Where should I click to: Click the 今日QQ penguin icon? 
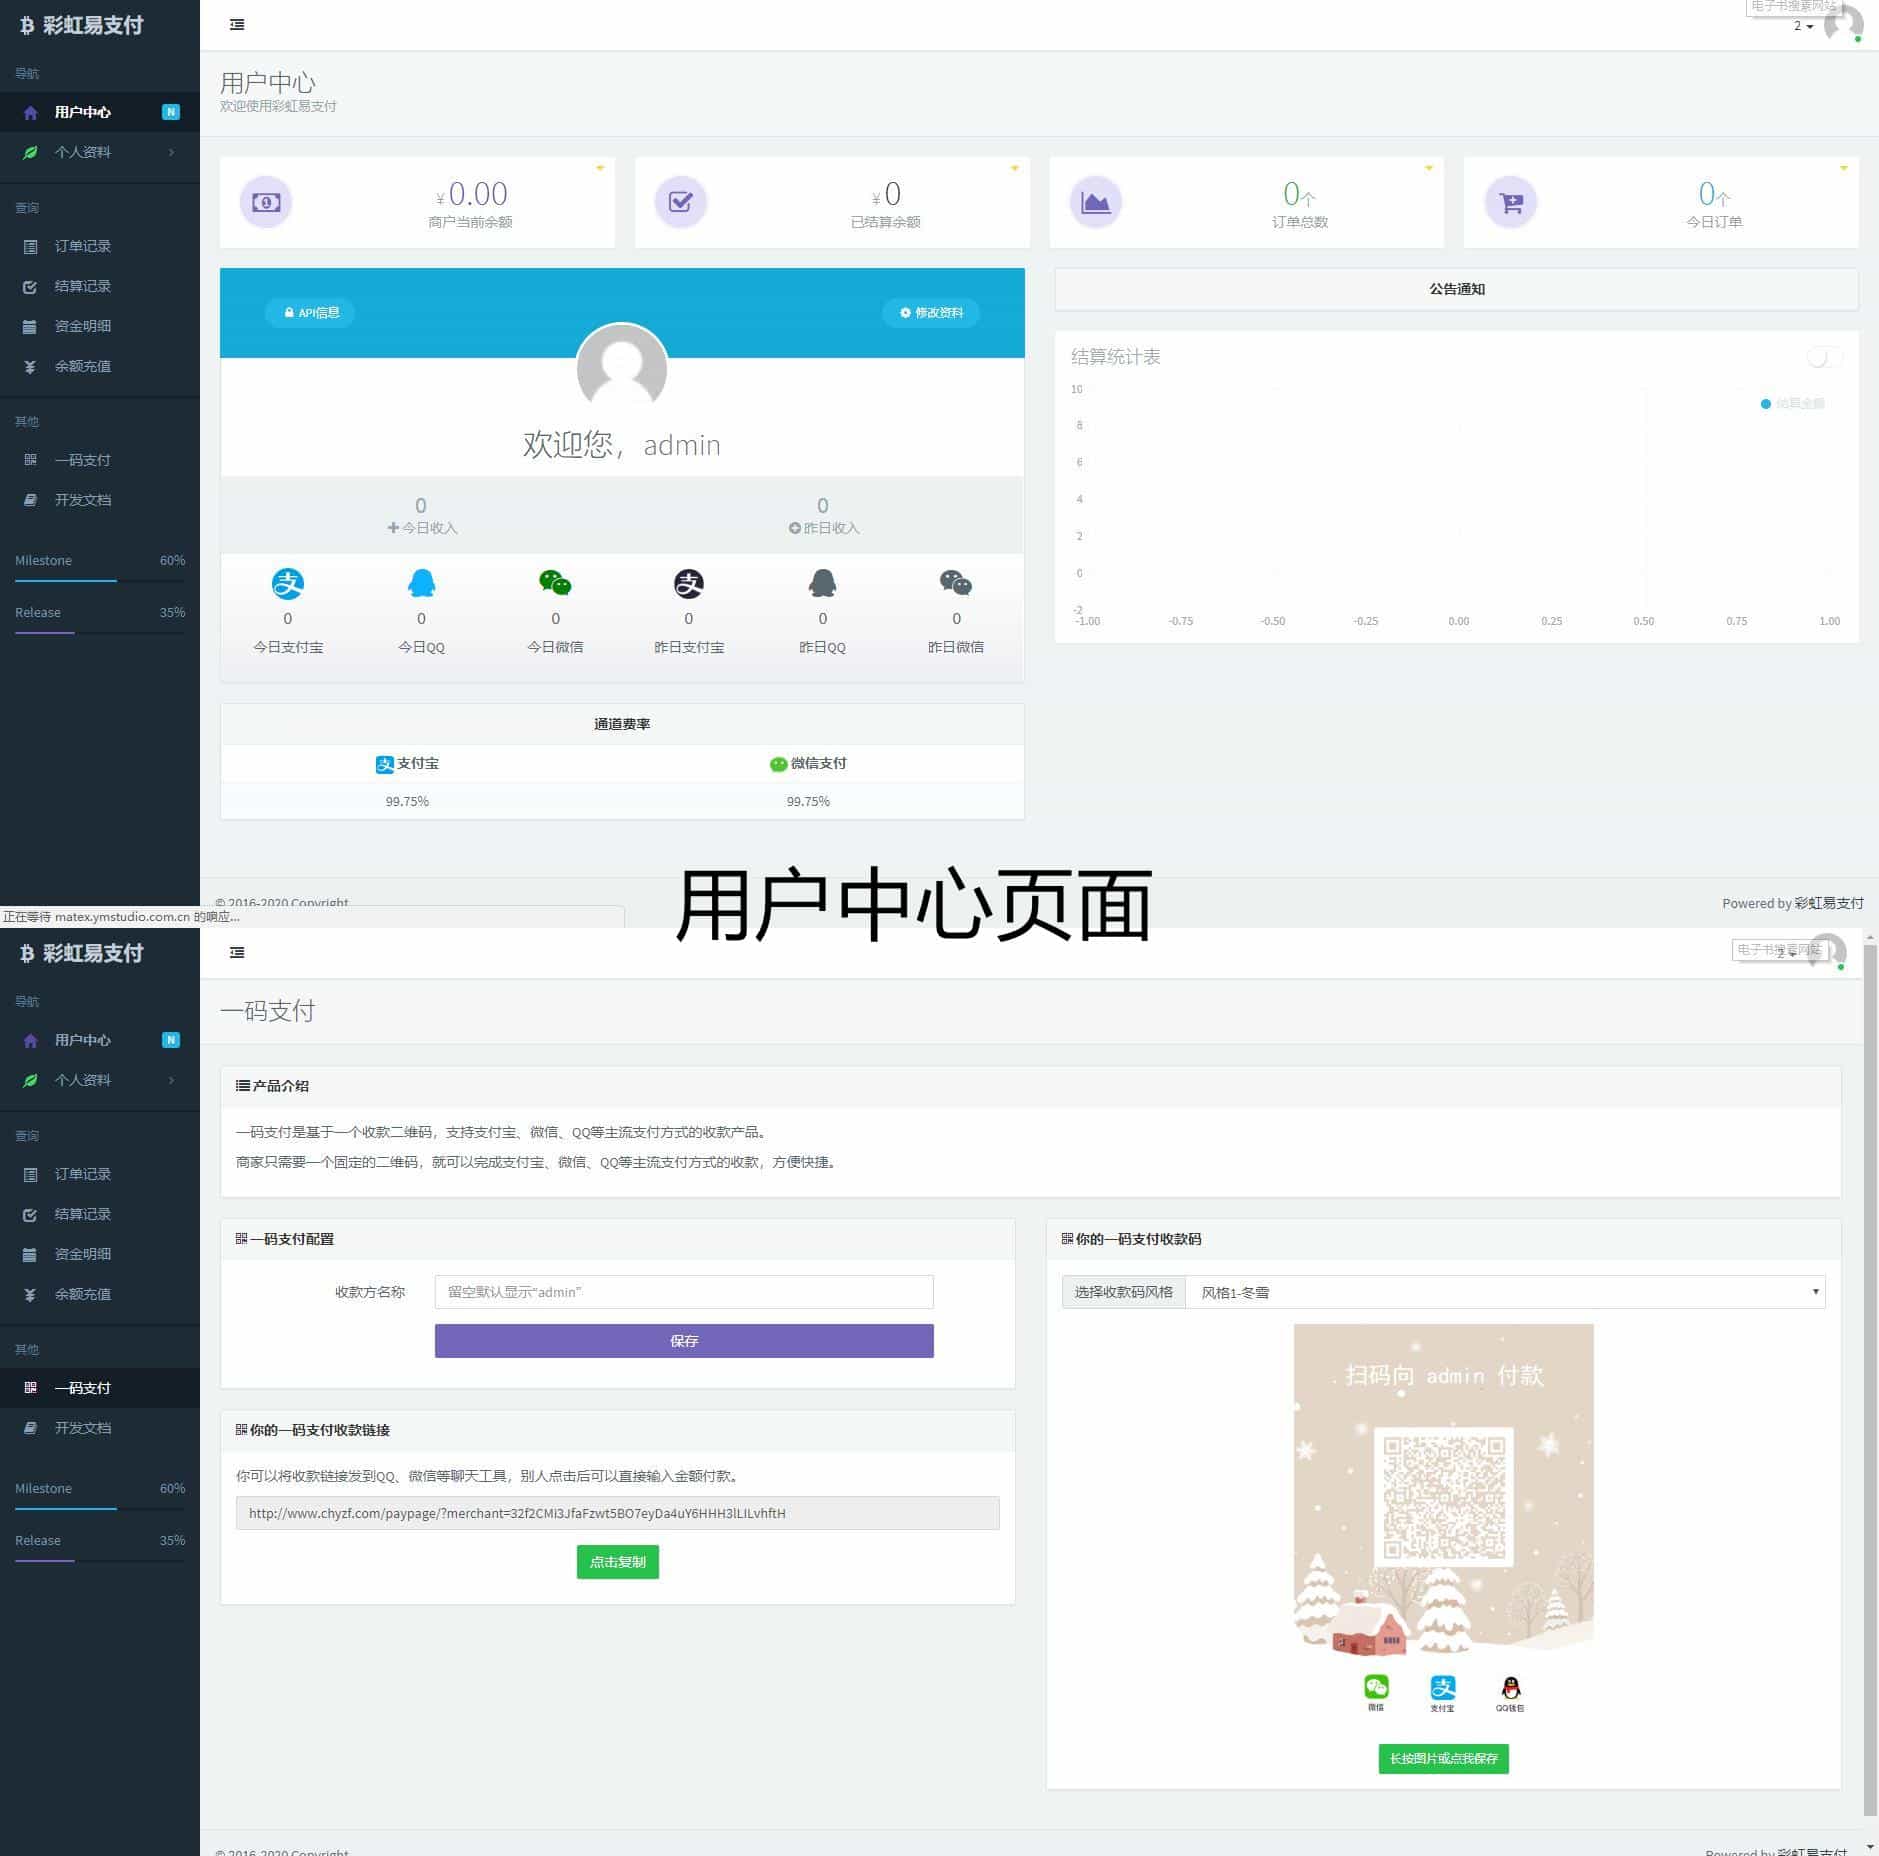click(422, 583)
